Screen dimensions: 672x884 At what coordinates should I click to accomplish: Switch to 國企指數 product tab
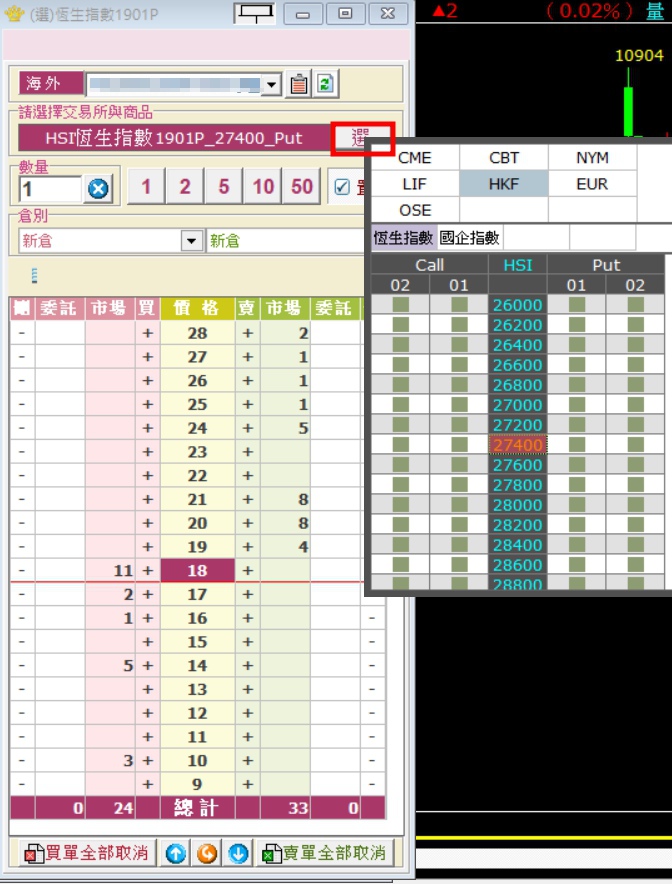coord(470,238)
